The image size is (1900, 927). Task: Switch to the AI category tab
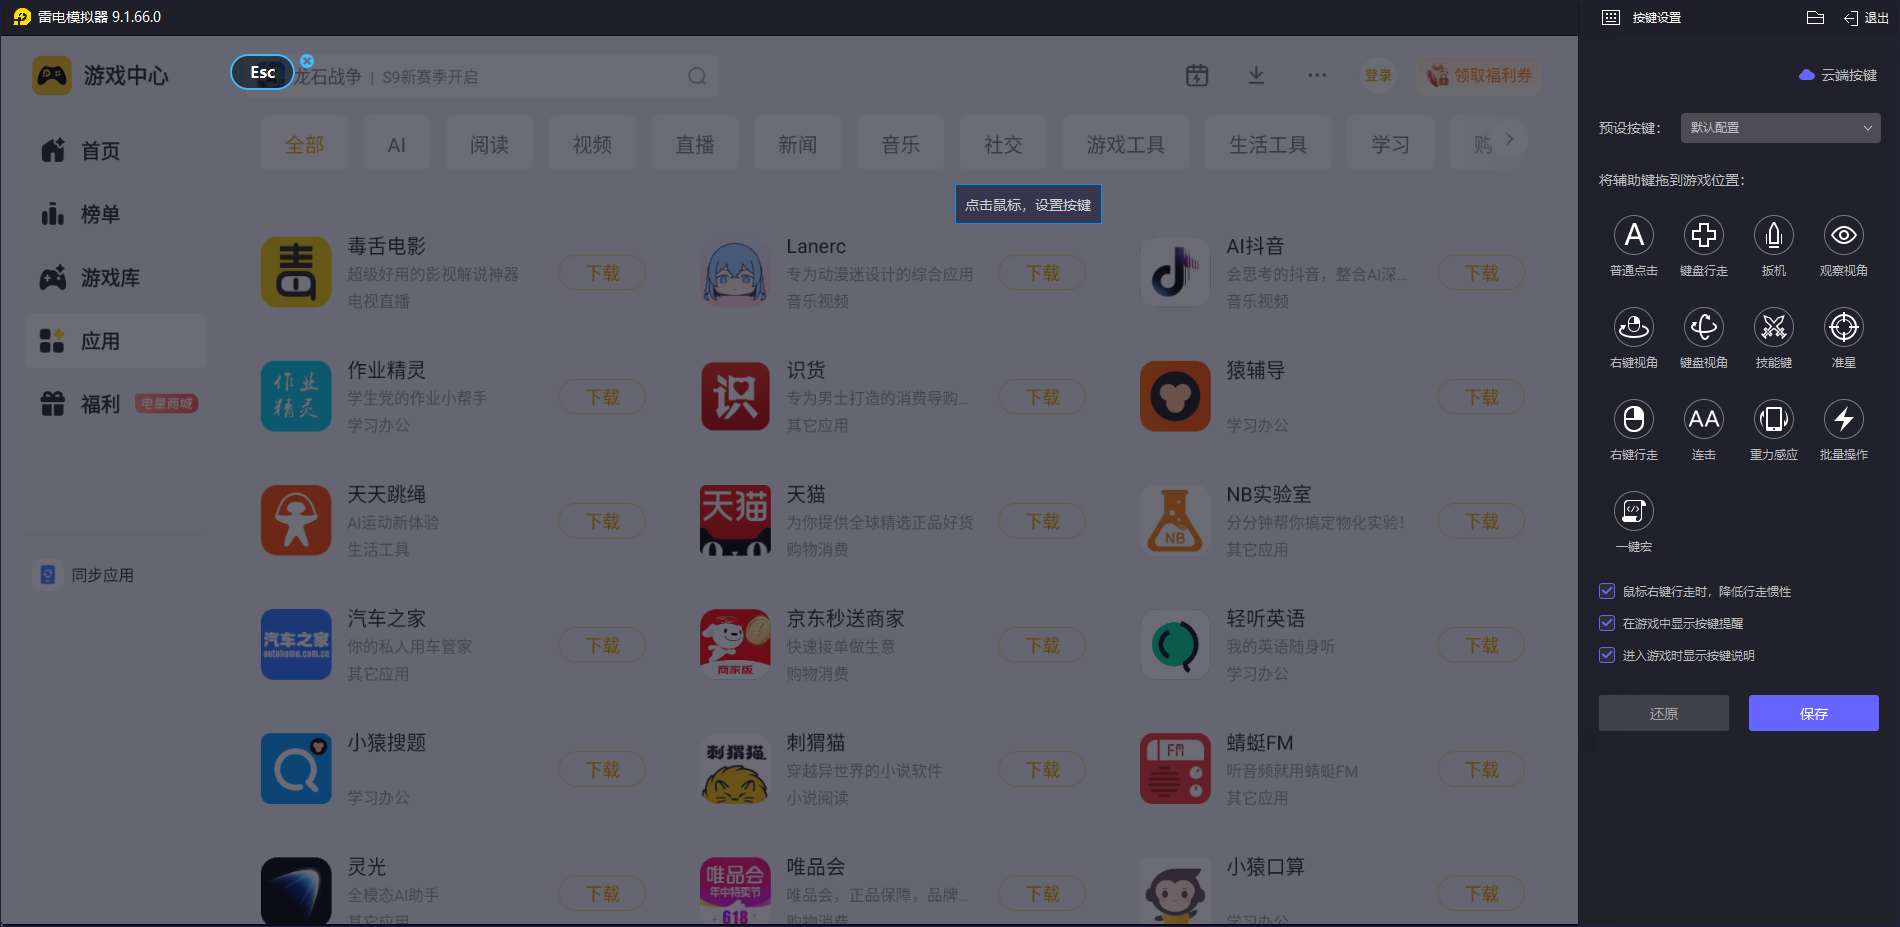click(x=397, y=145)
